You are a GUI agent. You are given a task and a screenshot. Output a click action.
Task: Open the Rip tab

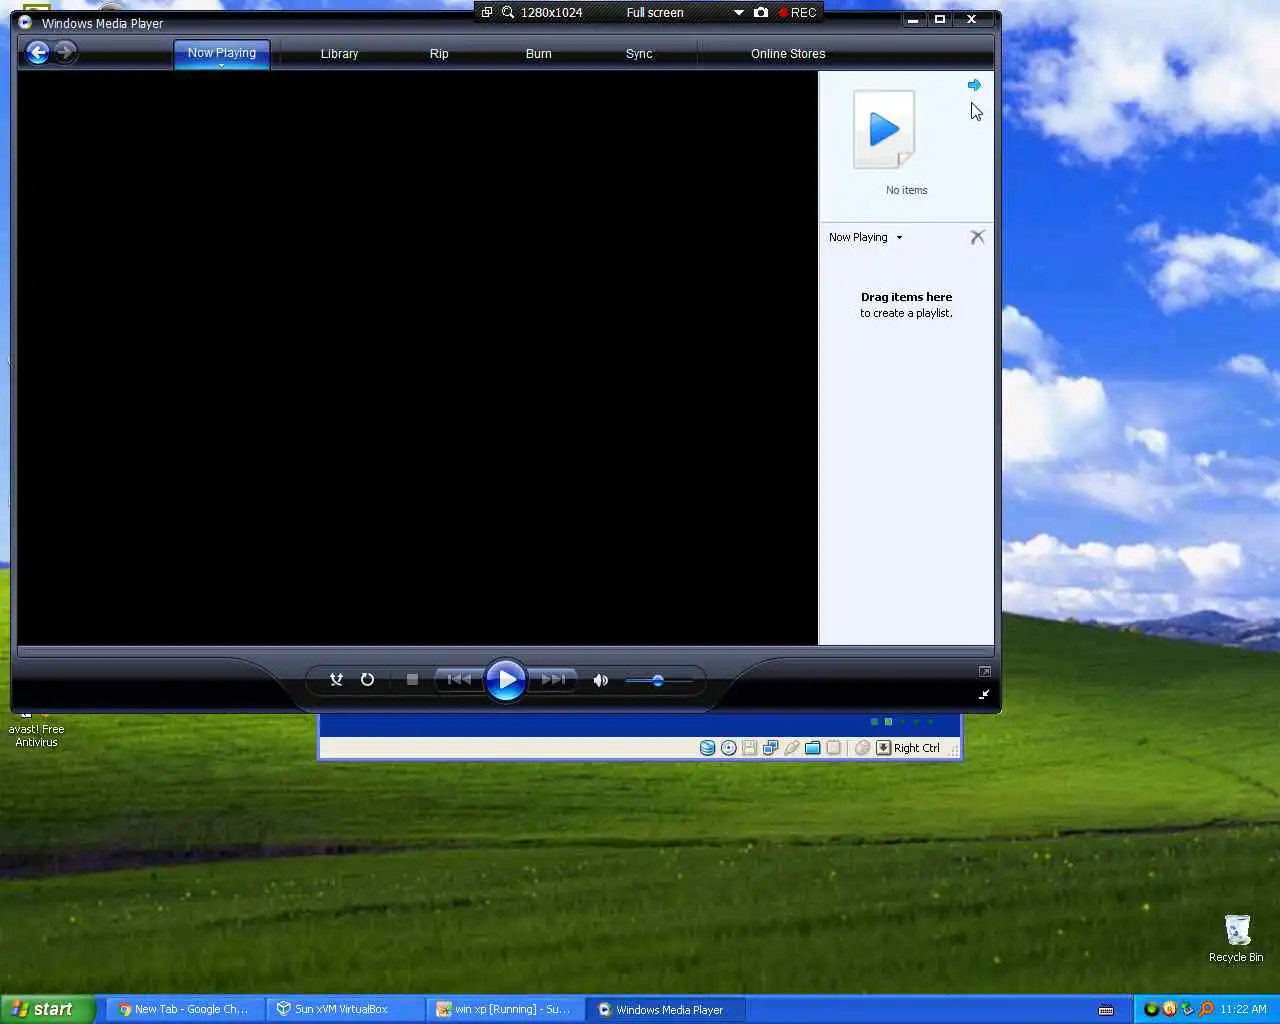coord(439,54)
